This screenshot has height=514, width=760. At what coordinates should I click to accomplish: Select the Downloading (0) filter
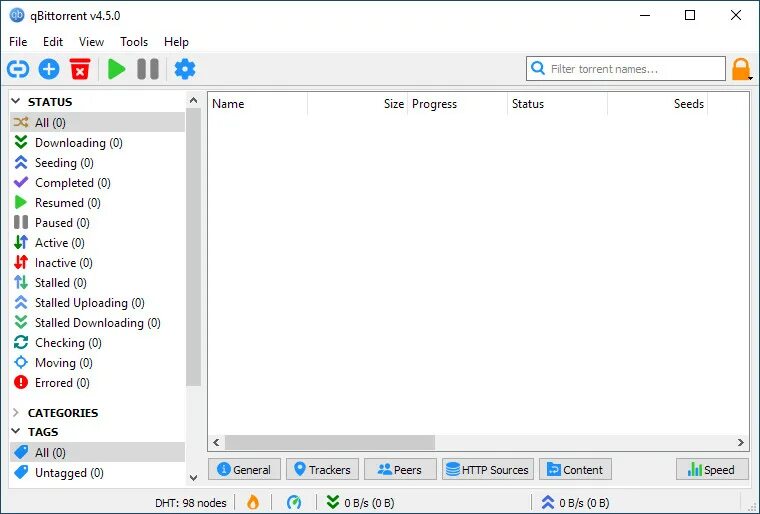97,143
